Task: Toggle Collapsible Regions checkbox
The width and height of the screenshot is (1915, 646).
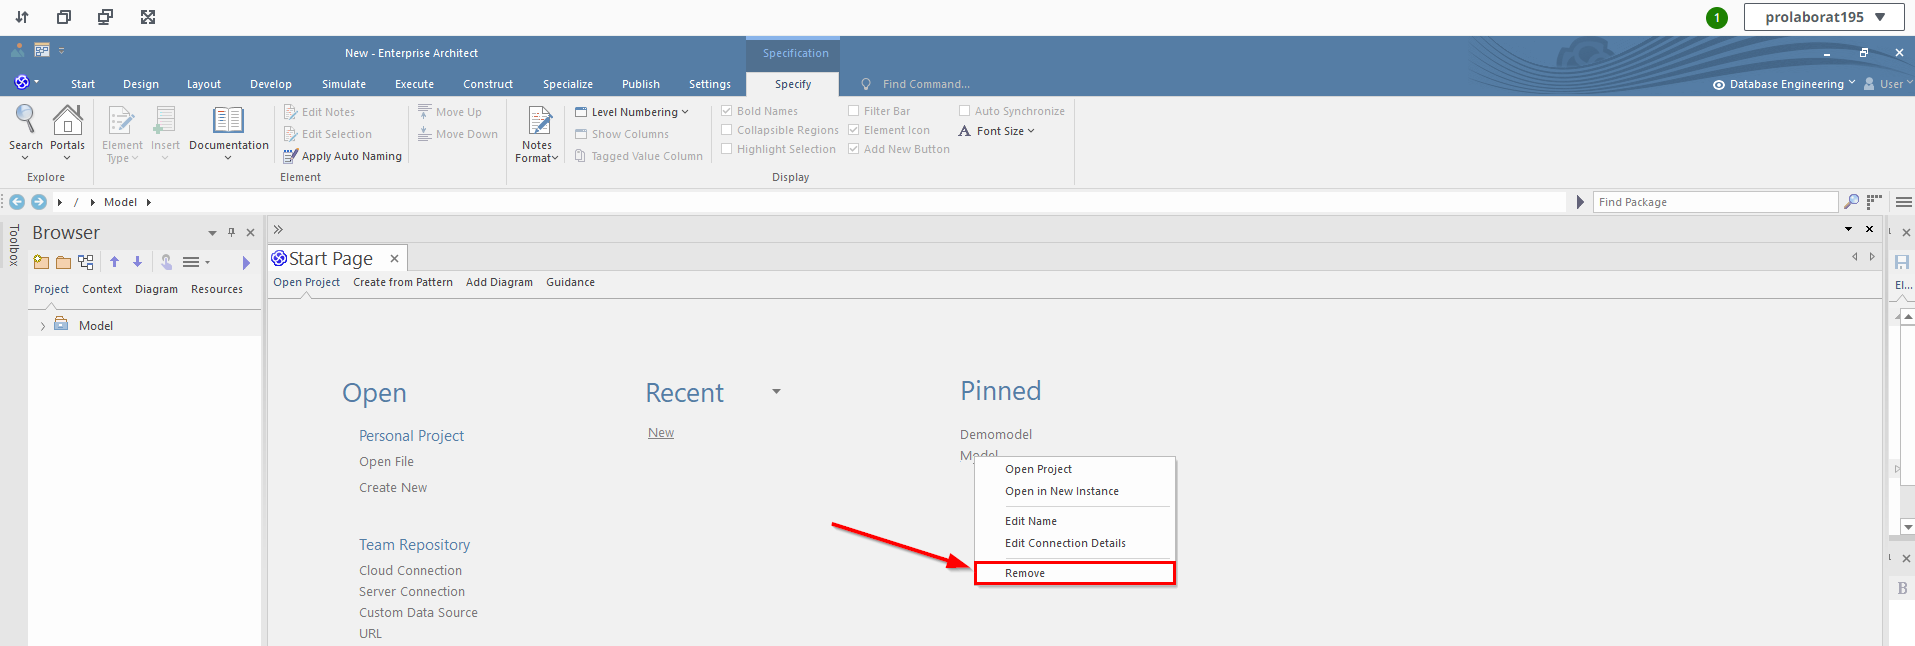Action: click(x=727, y=130)
